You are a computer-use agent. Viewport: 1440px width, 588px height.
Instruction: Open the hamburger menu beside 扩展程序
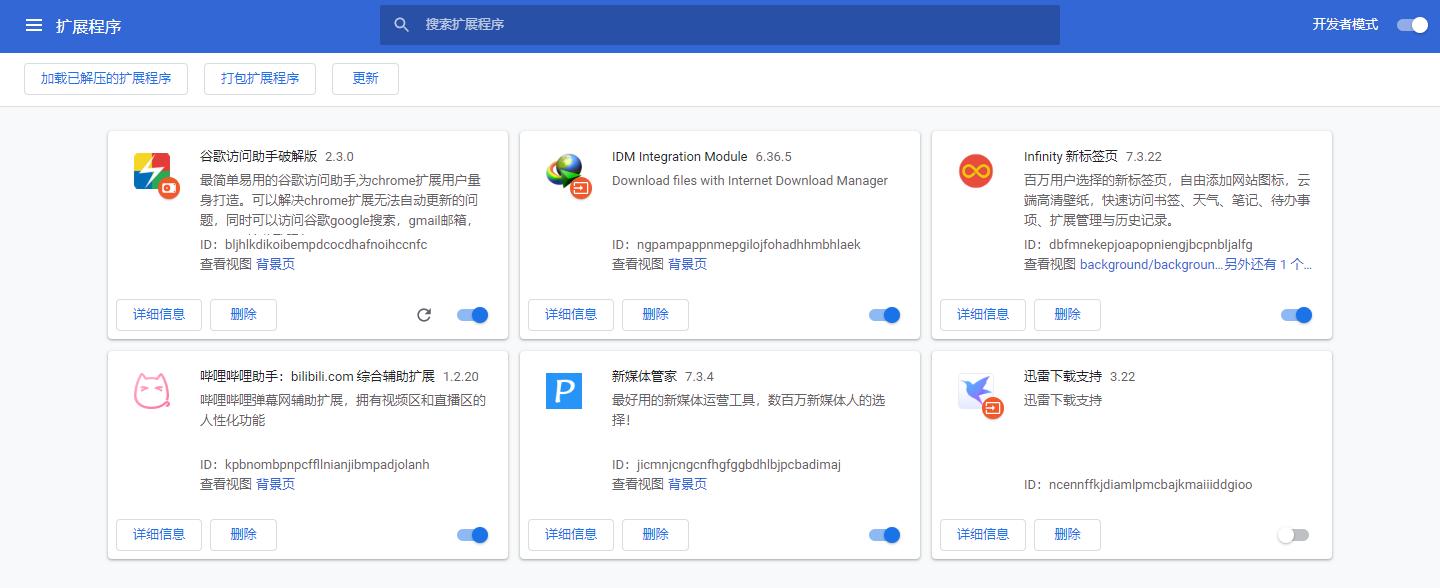pos(33,26)
